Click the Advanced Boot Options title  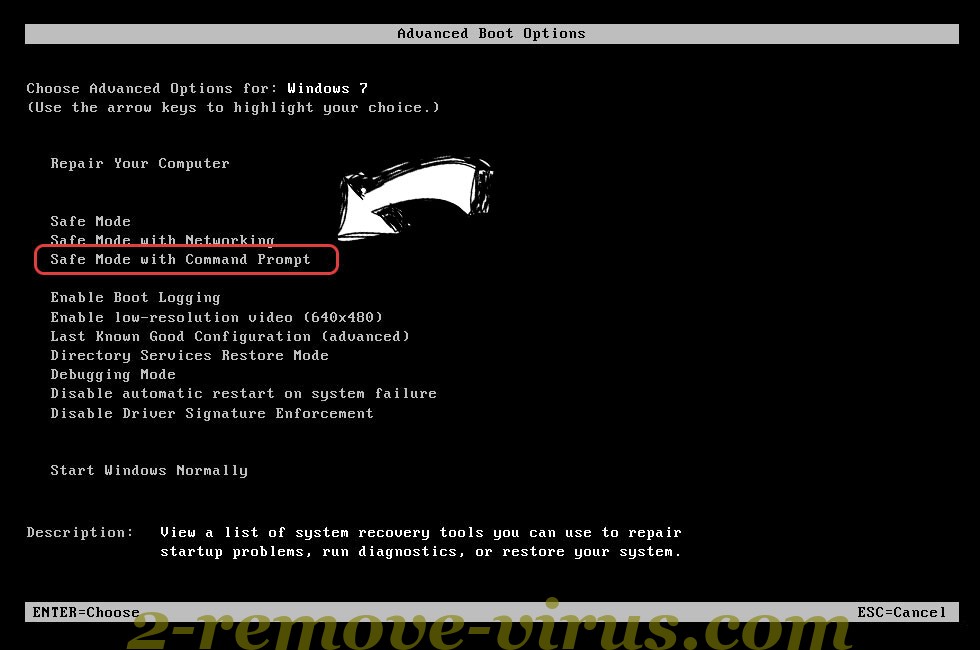(x=491, y=34)
